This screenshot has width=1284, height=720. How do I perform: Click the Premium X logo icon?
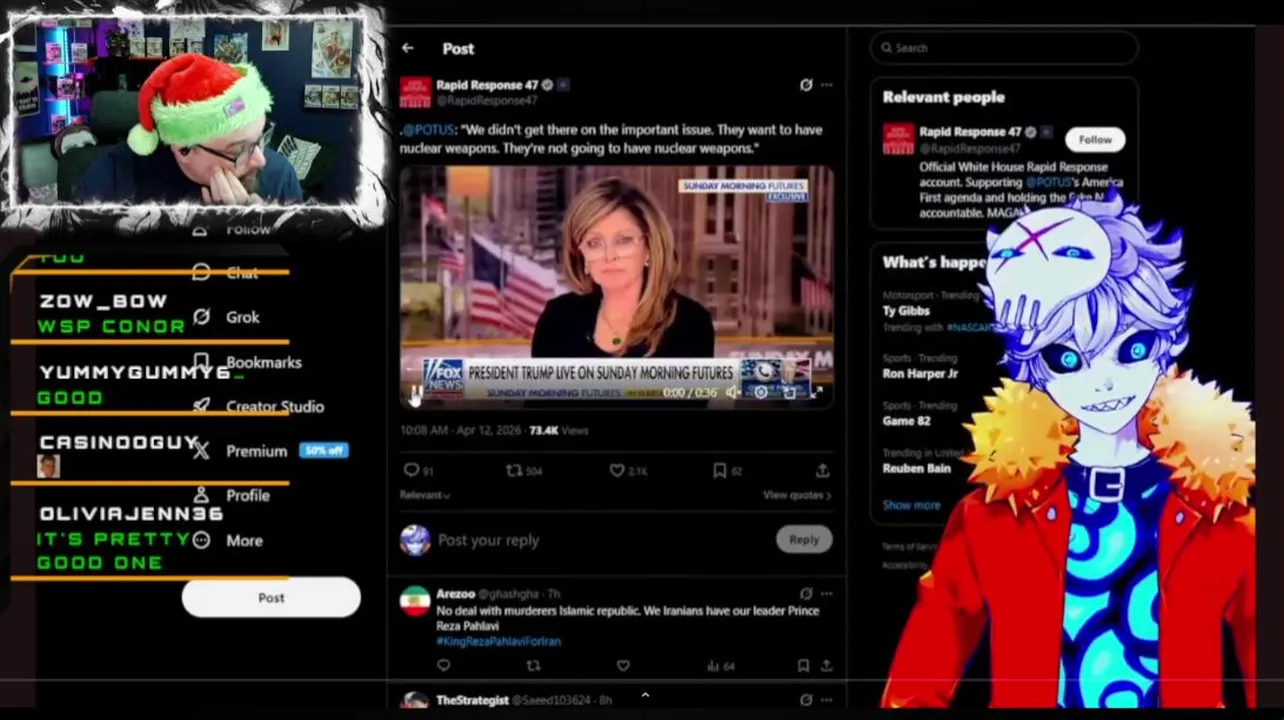point(201,451)
